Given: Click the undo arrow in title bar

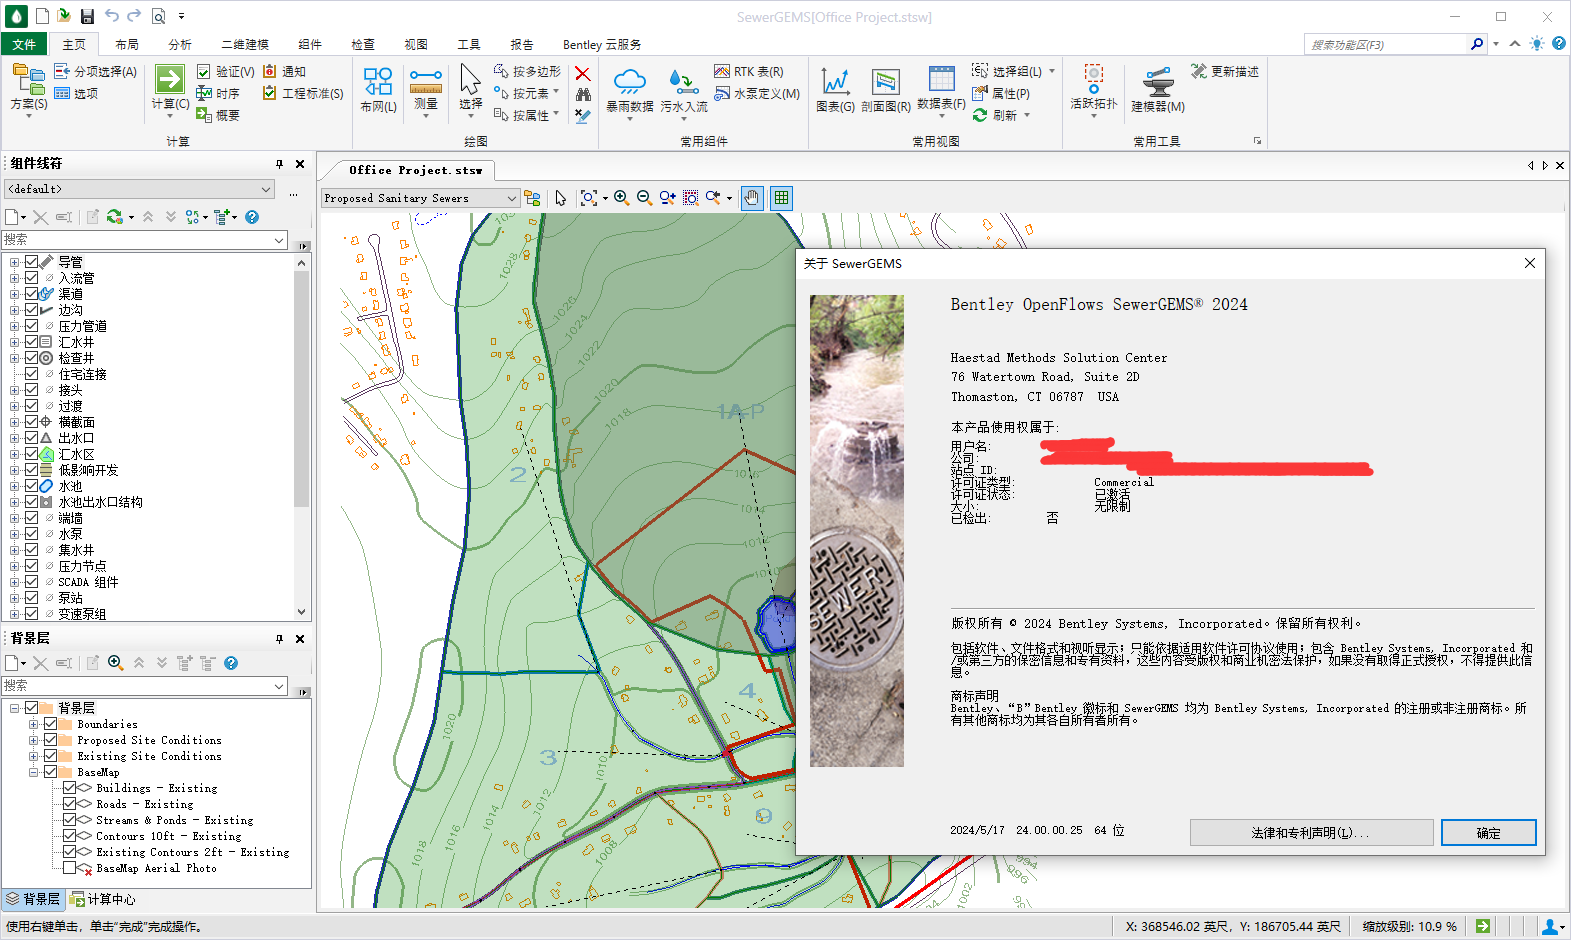Looking at the screenshot, I should (x=112, y=16).
